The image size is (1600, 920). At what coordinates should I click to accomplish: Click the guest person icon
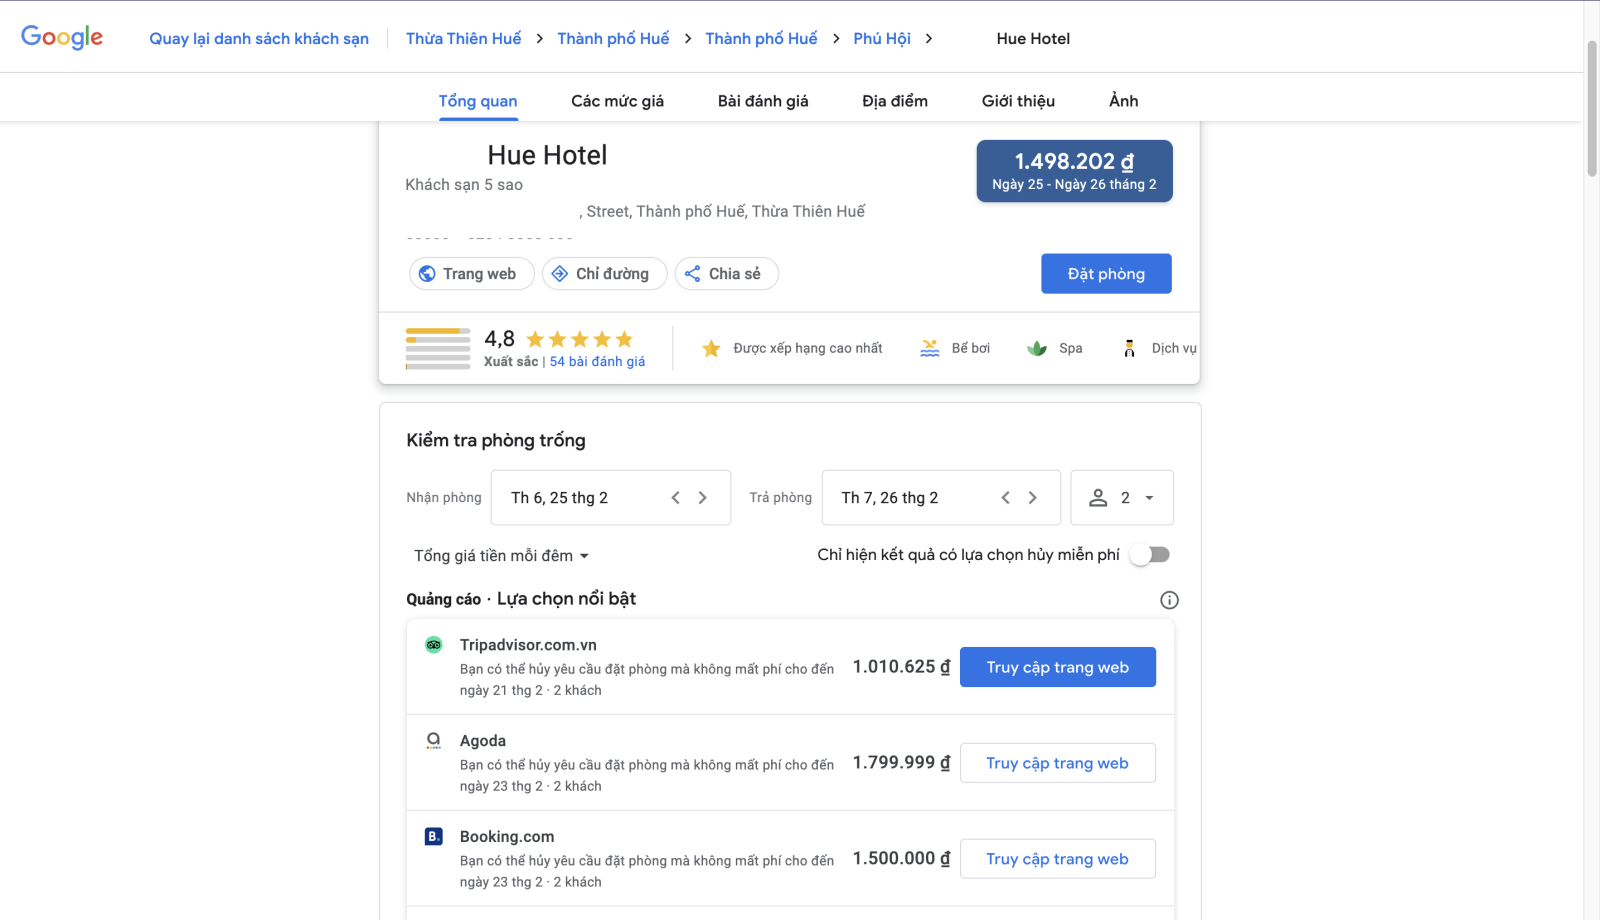[x=1098, y=498]
